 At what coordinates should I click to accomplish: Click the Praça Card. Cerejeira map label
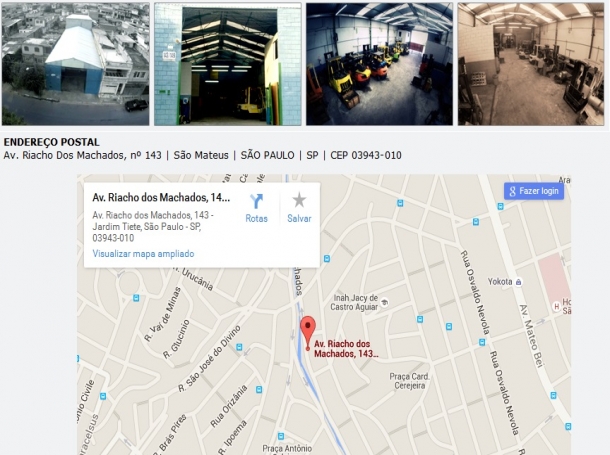pyautogui.click(x=410, y=381)
